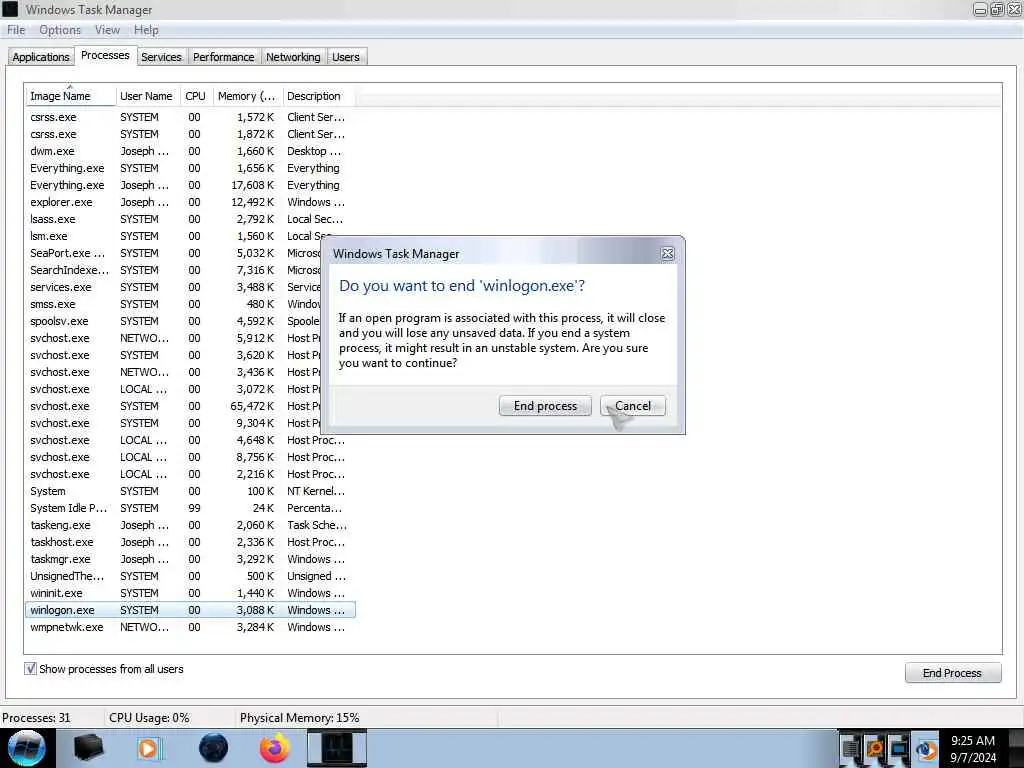Open the dark globe taskbar icon
The image size is (1024, 768).
213,748
